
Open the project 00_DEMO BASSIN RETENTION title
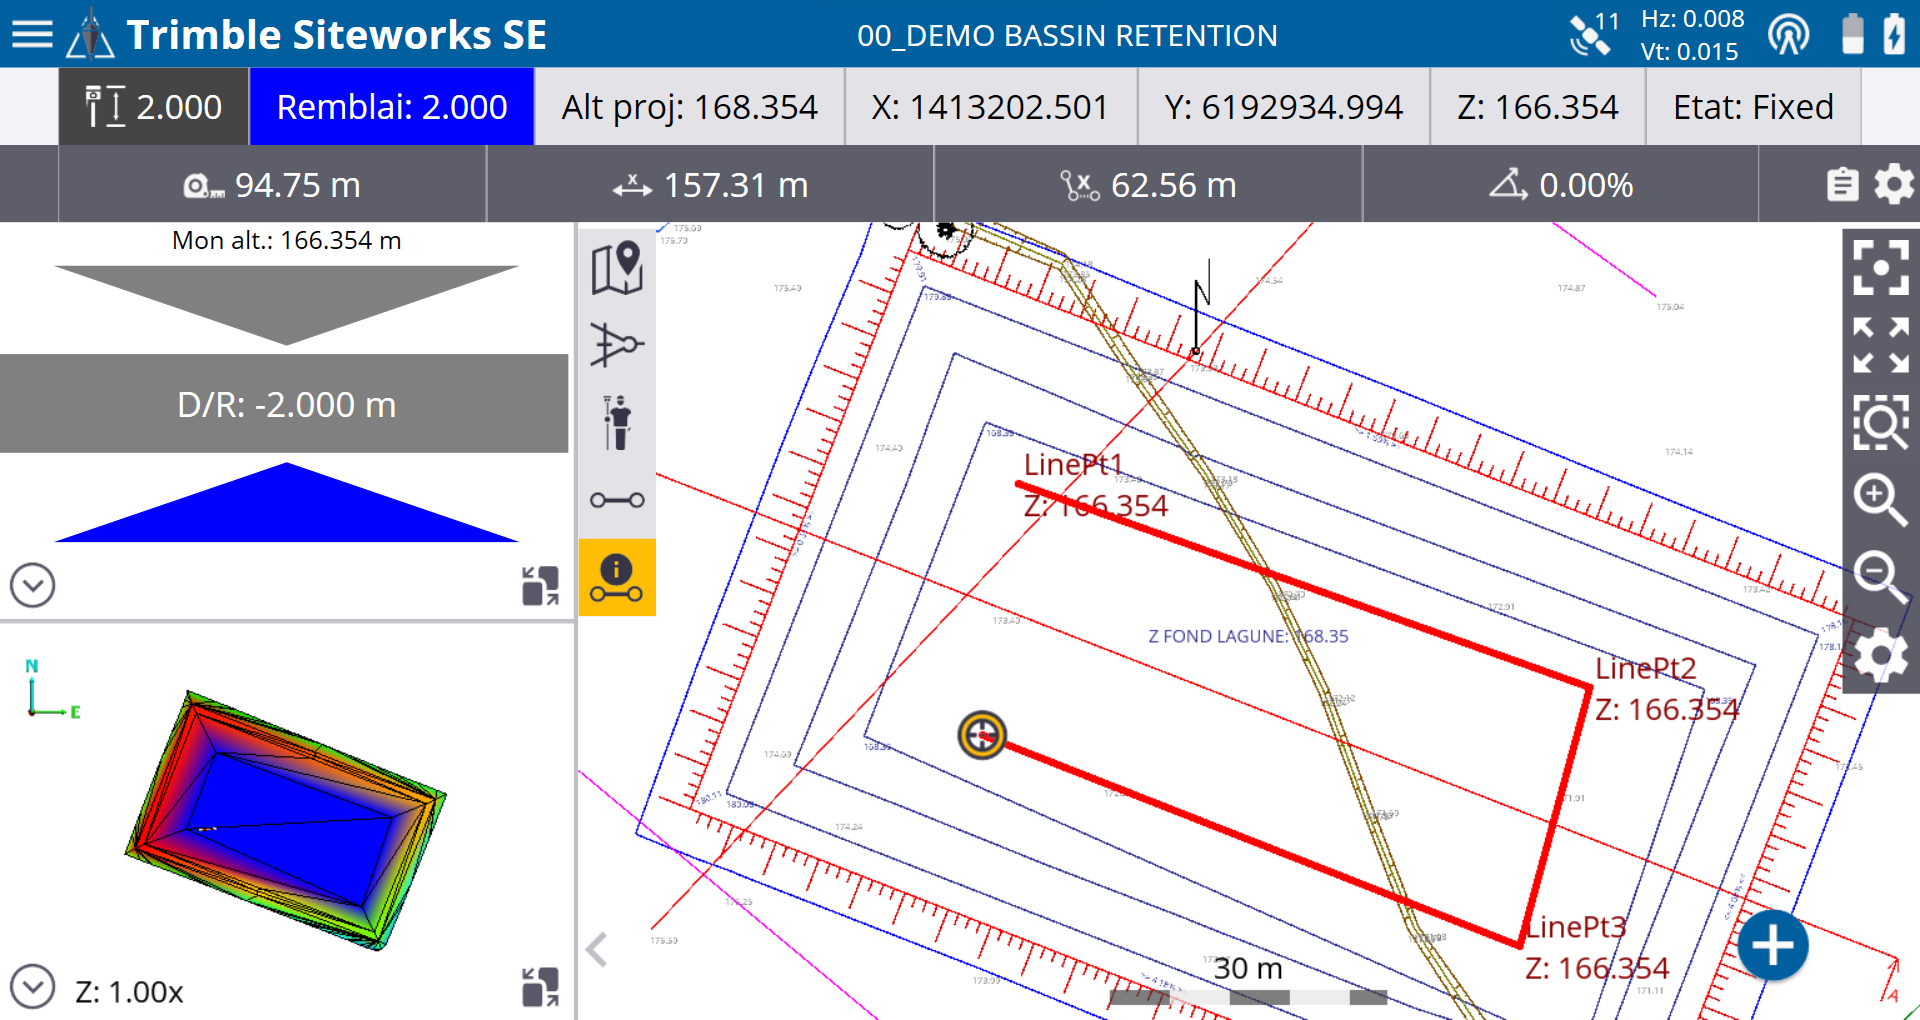1068,35
